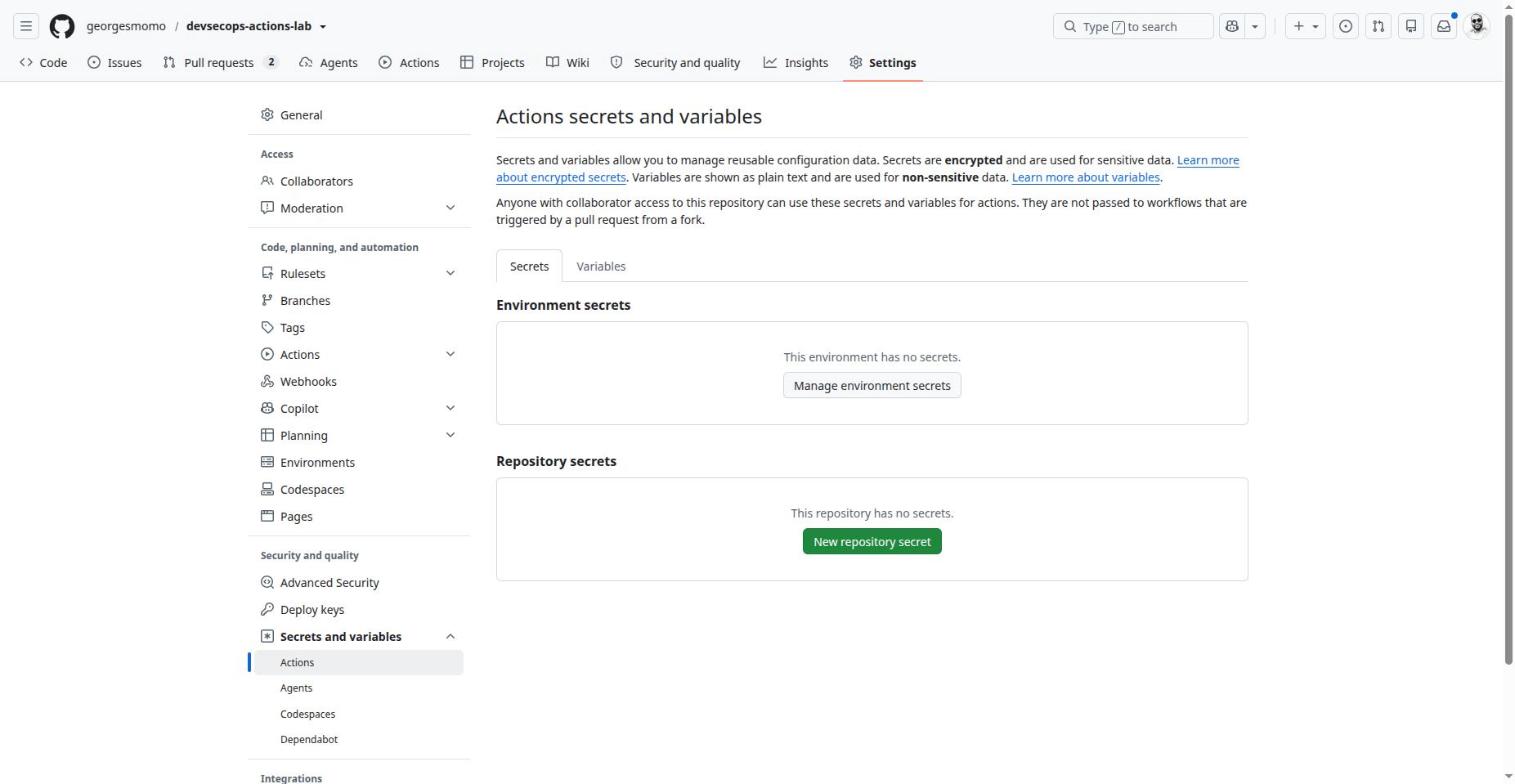The width and height of the screenshot is (1515, 784).
Task: Open the Copilot chat icon in header
Action: tap(1232, 26)
